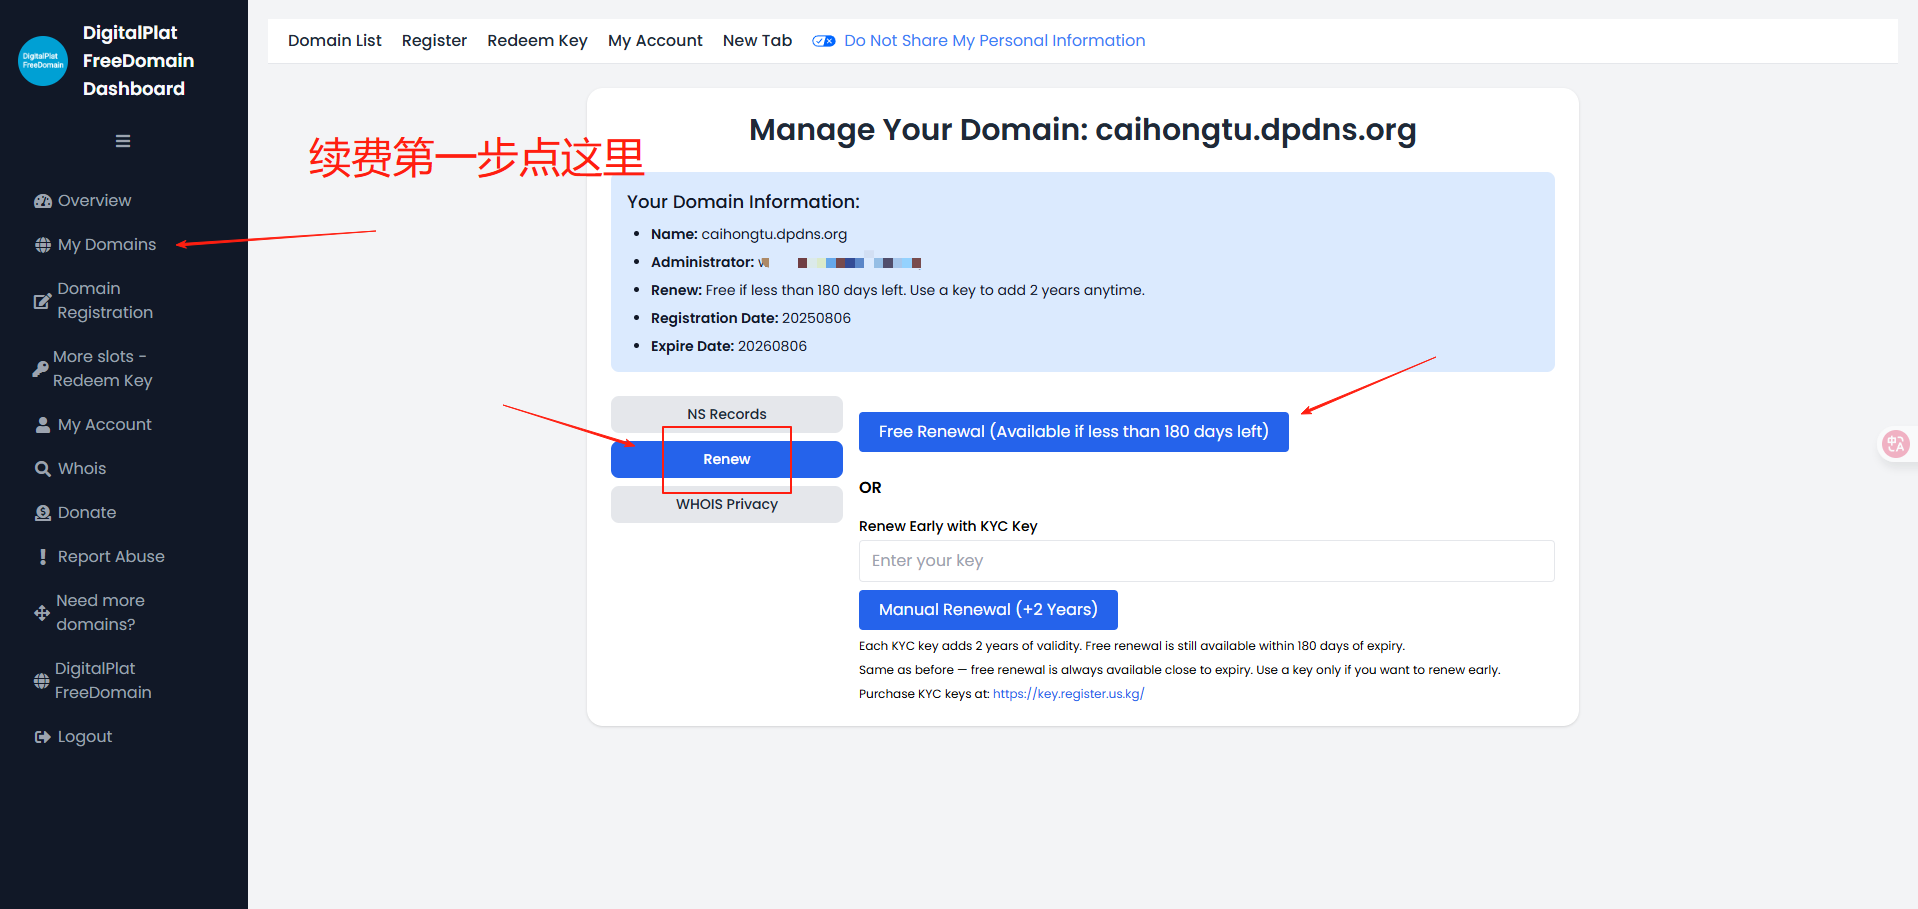The height and width of the screenshot is (909, 1918).
Task: Open Do Not Share My Personal Information
Action: coord(995,41)
